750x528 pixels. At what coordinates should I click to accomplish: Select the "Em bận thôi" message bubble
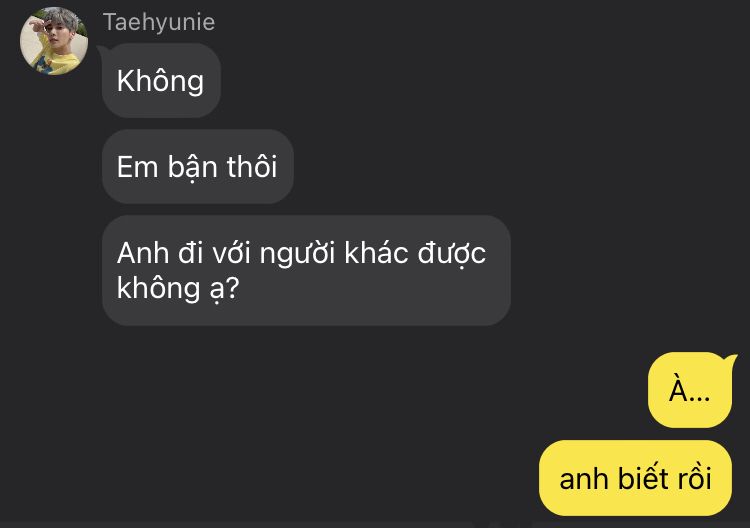(198, 166)
